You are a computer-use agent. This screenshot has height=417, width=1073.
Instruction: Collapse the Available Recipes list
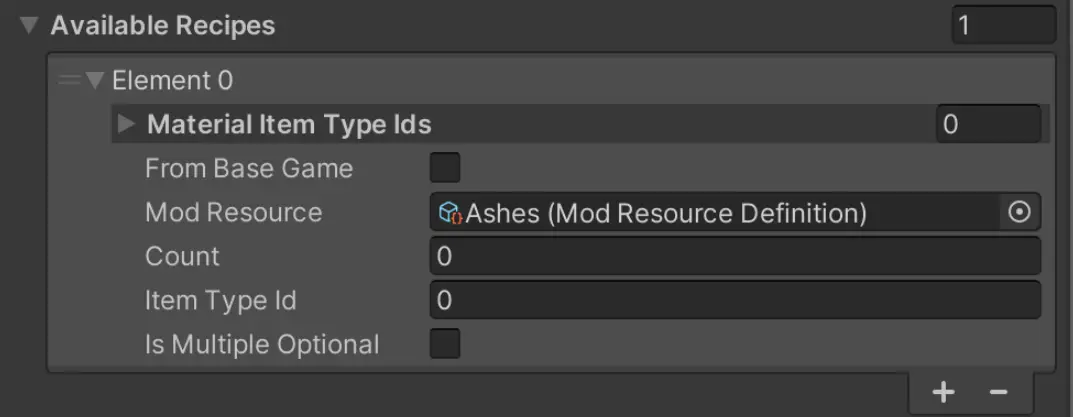(29, 26)
